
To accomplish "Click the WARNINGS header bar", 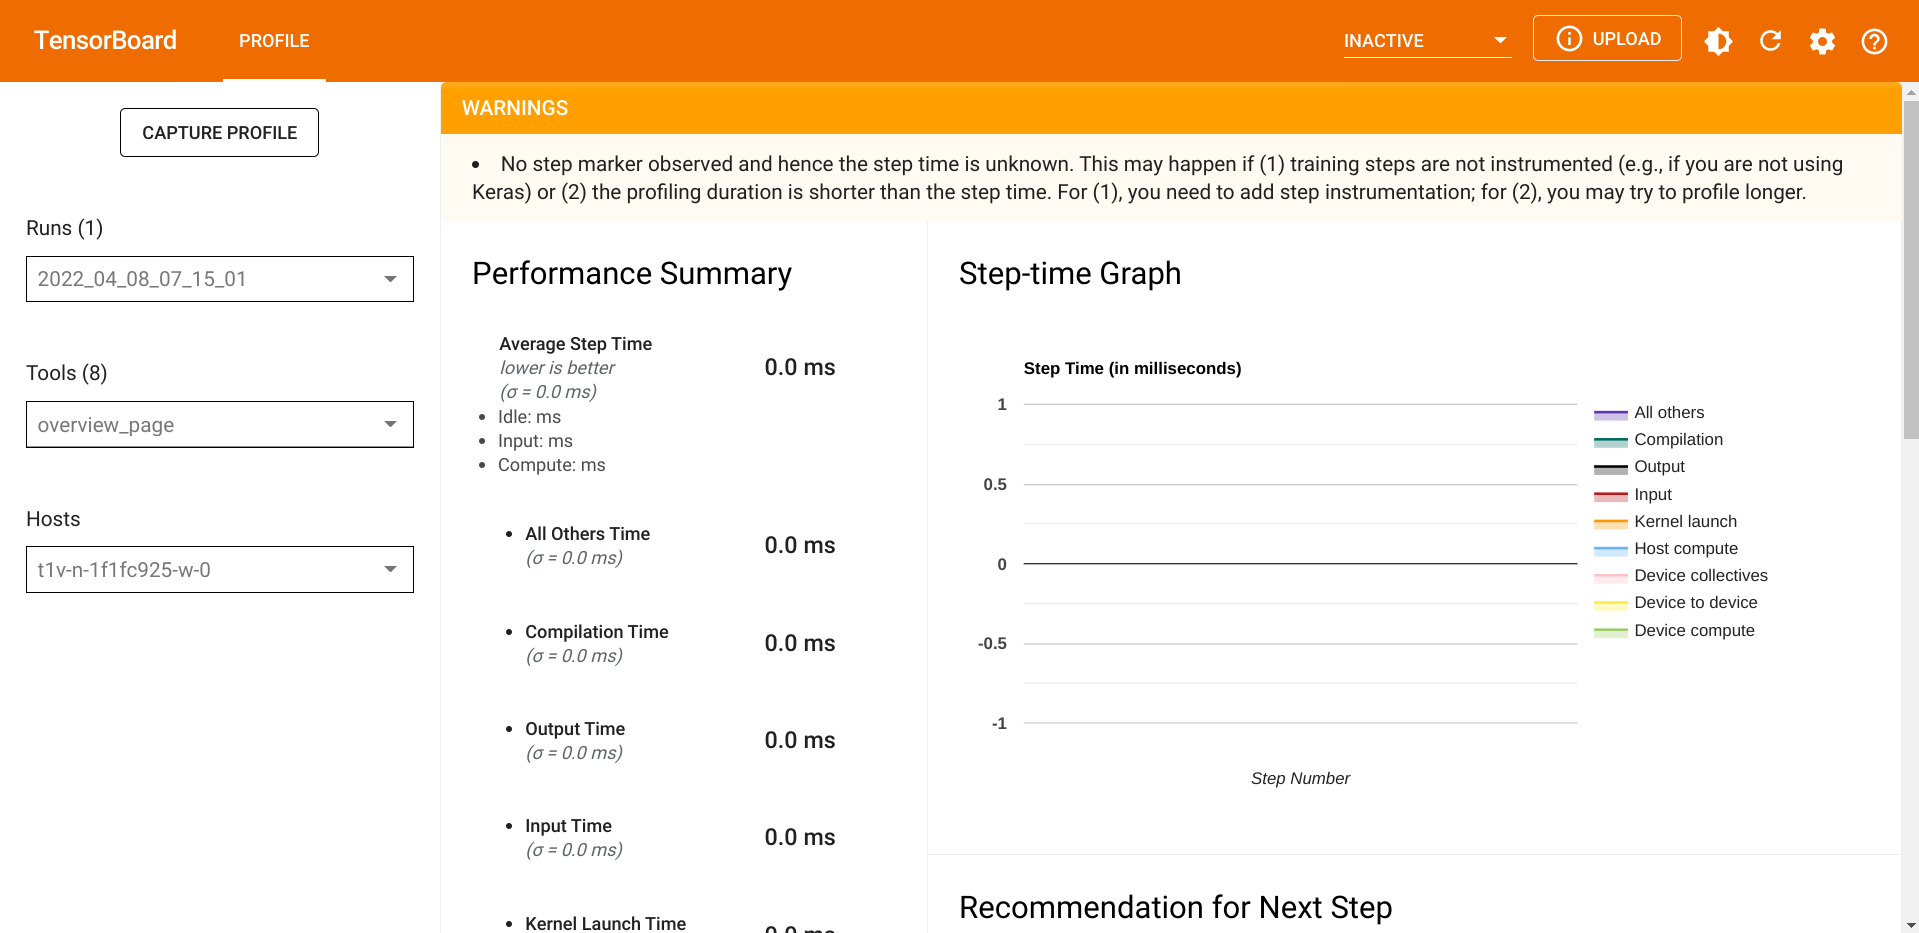I will (1171, 108).
